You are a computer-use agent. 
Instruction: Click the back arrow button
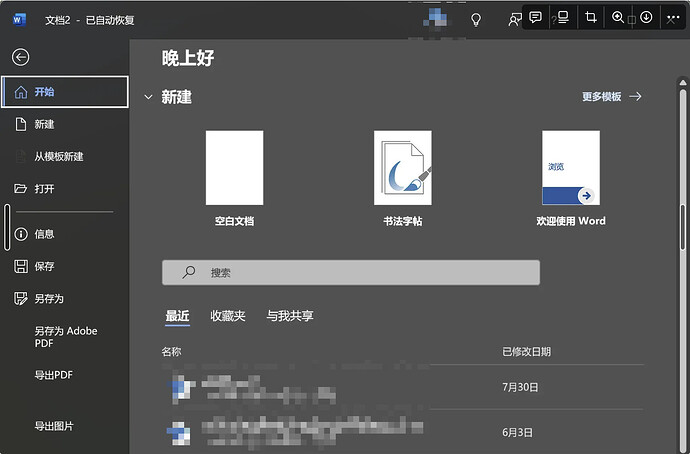click(x=21, y=57)
